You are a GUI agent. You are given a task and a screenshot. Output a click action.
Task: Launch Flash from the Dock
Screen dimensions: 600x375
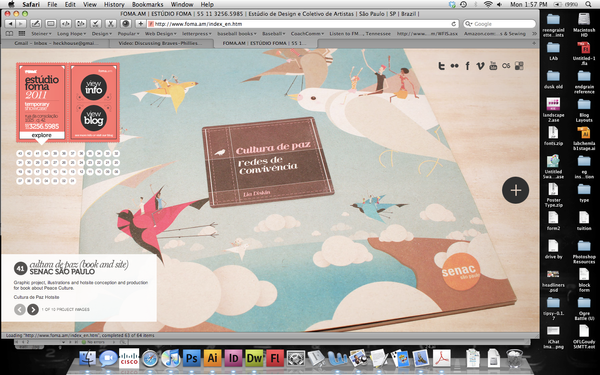pyautogui.click(x=274, y=359)
